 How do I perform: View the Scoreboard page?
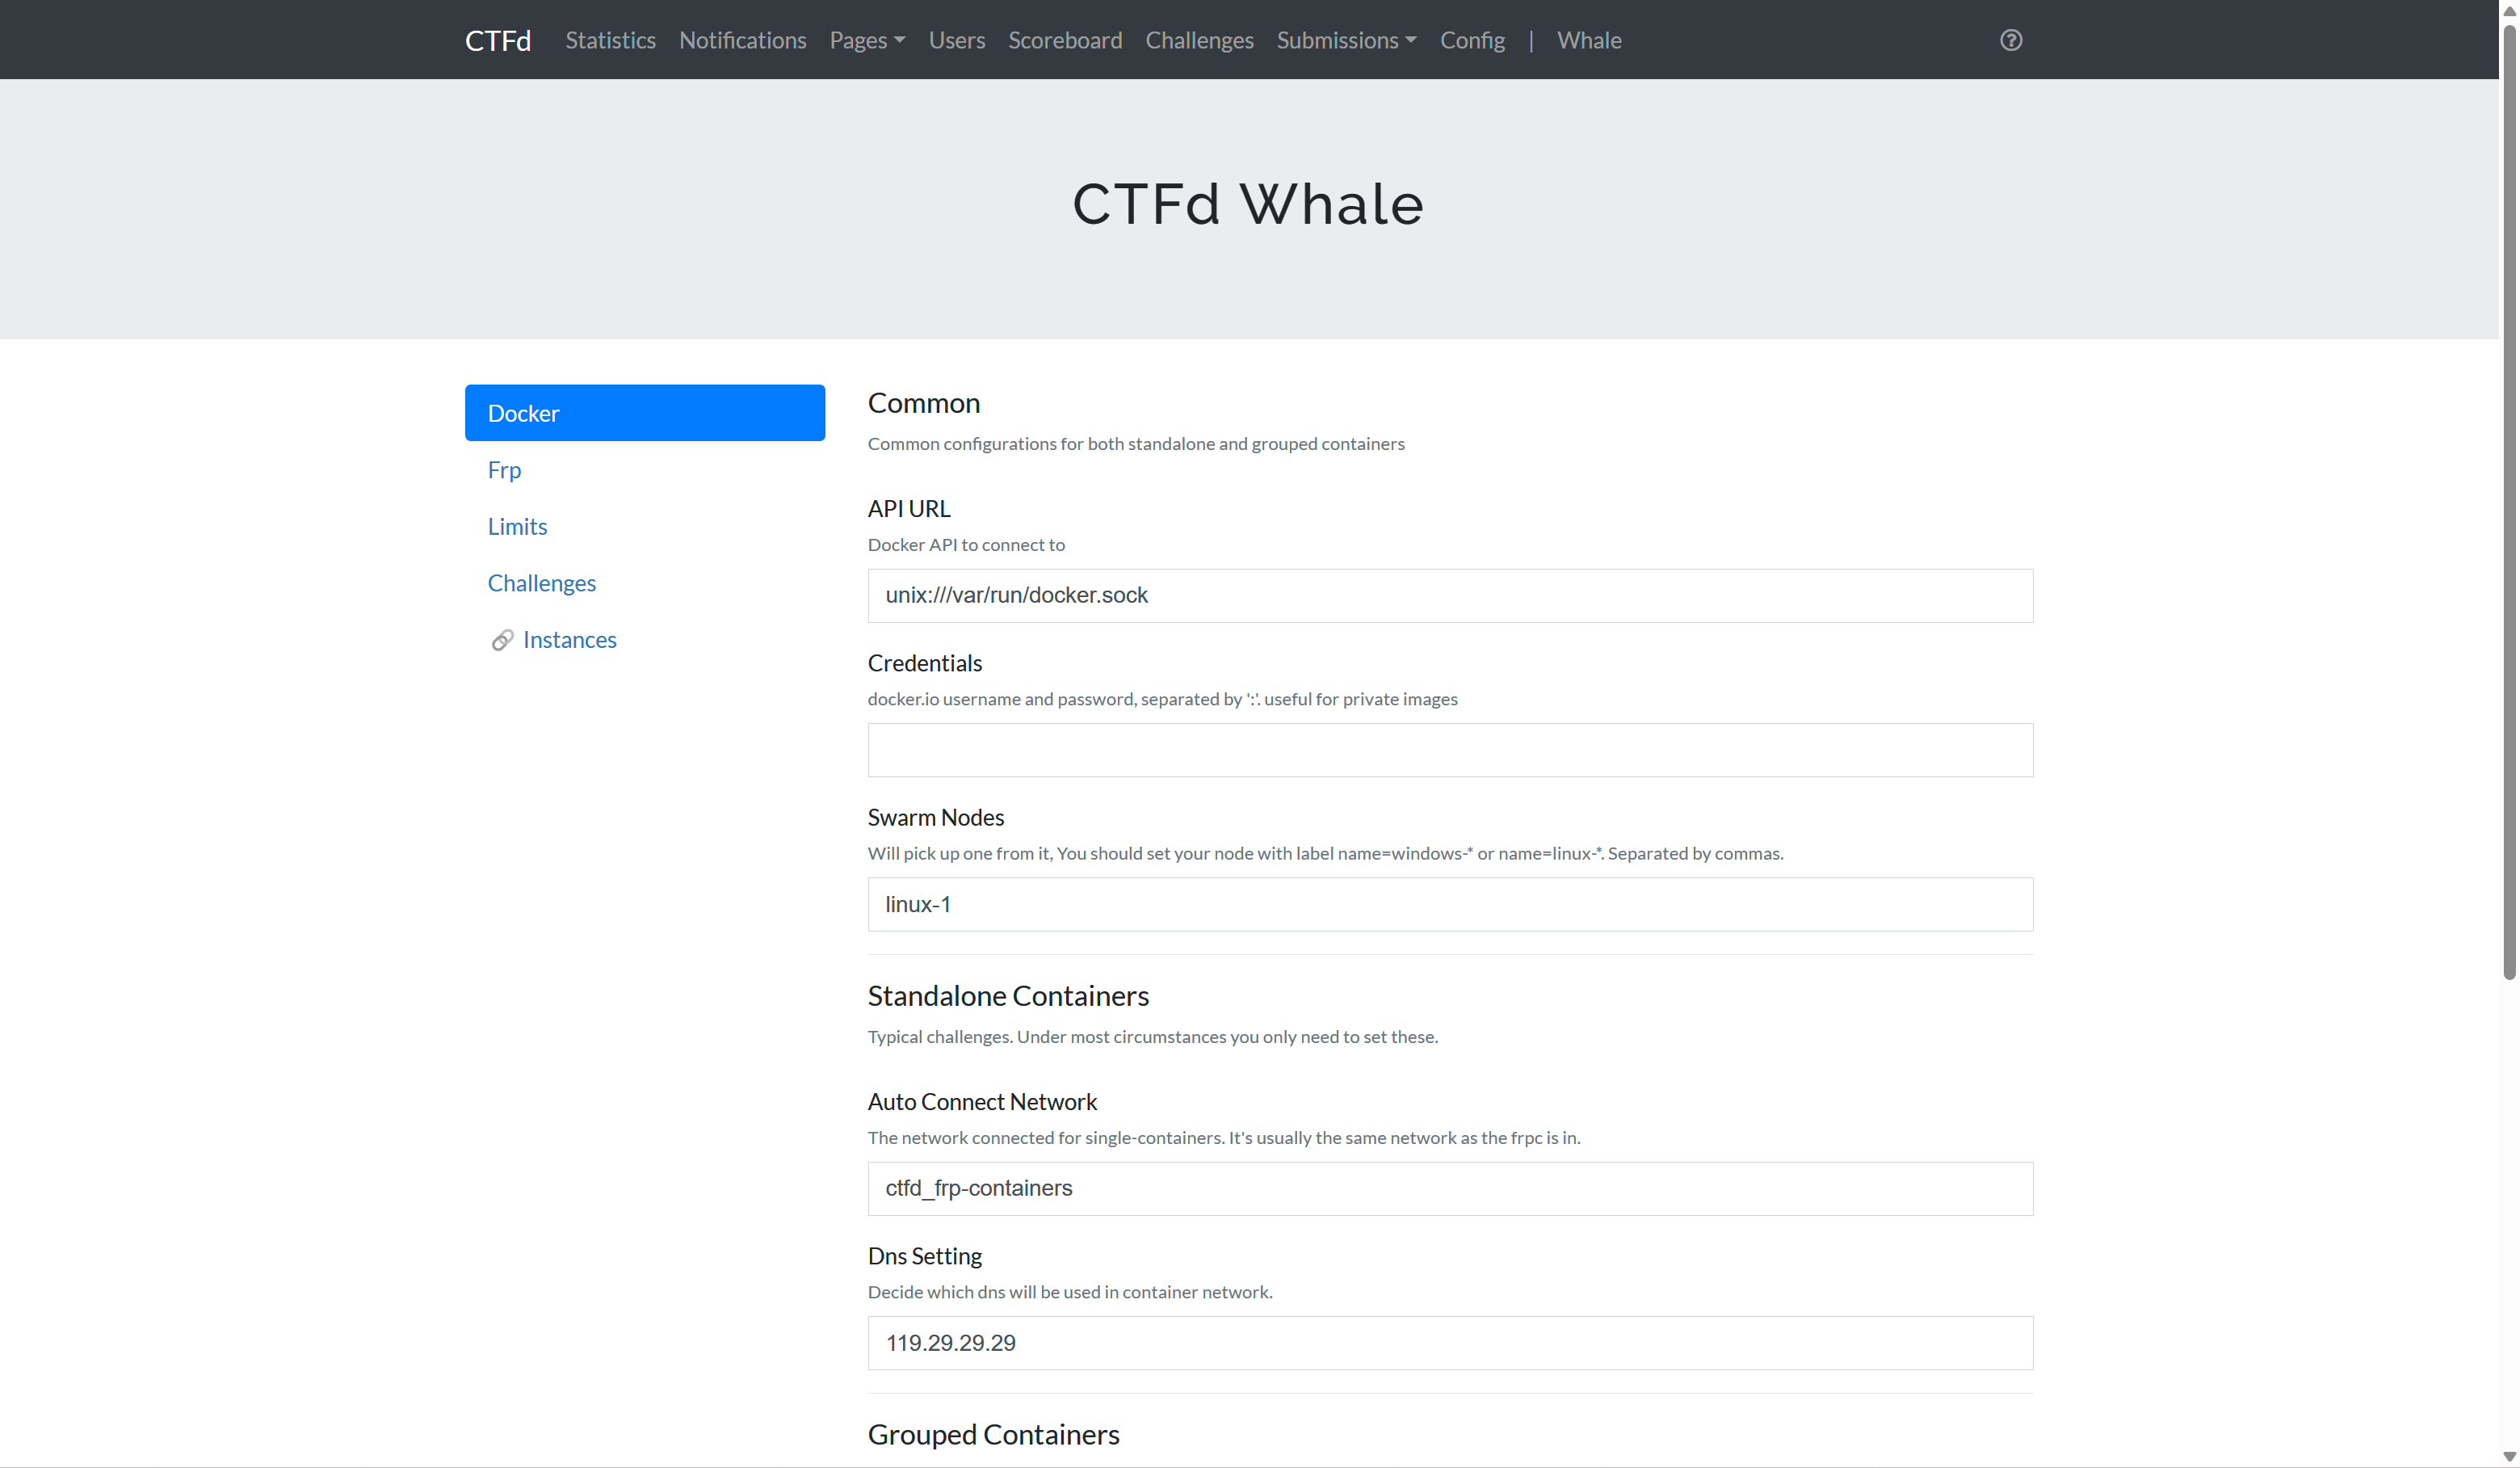(1065, 40)
